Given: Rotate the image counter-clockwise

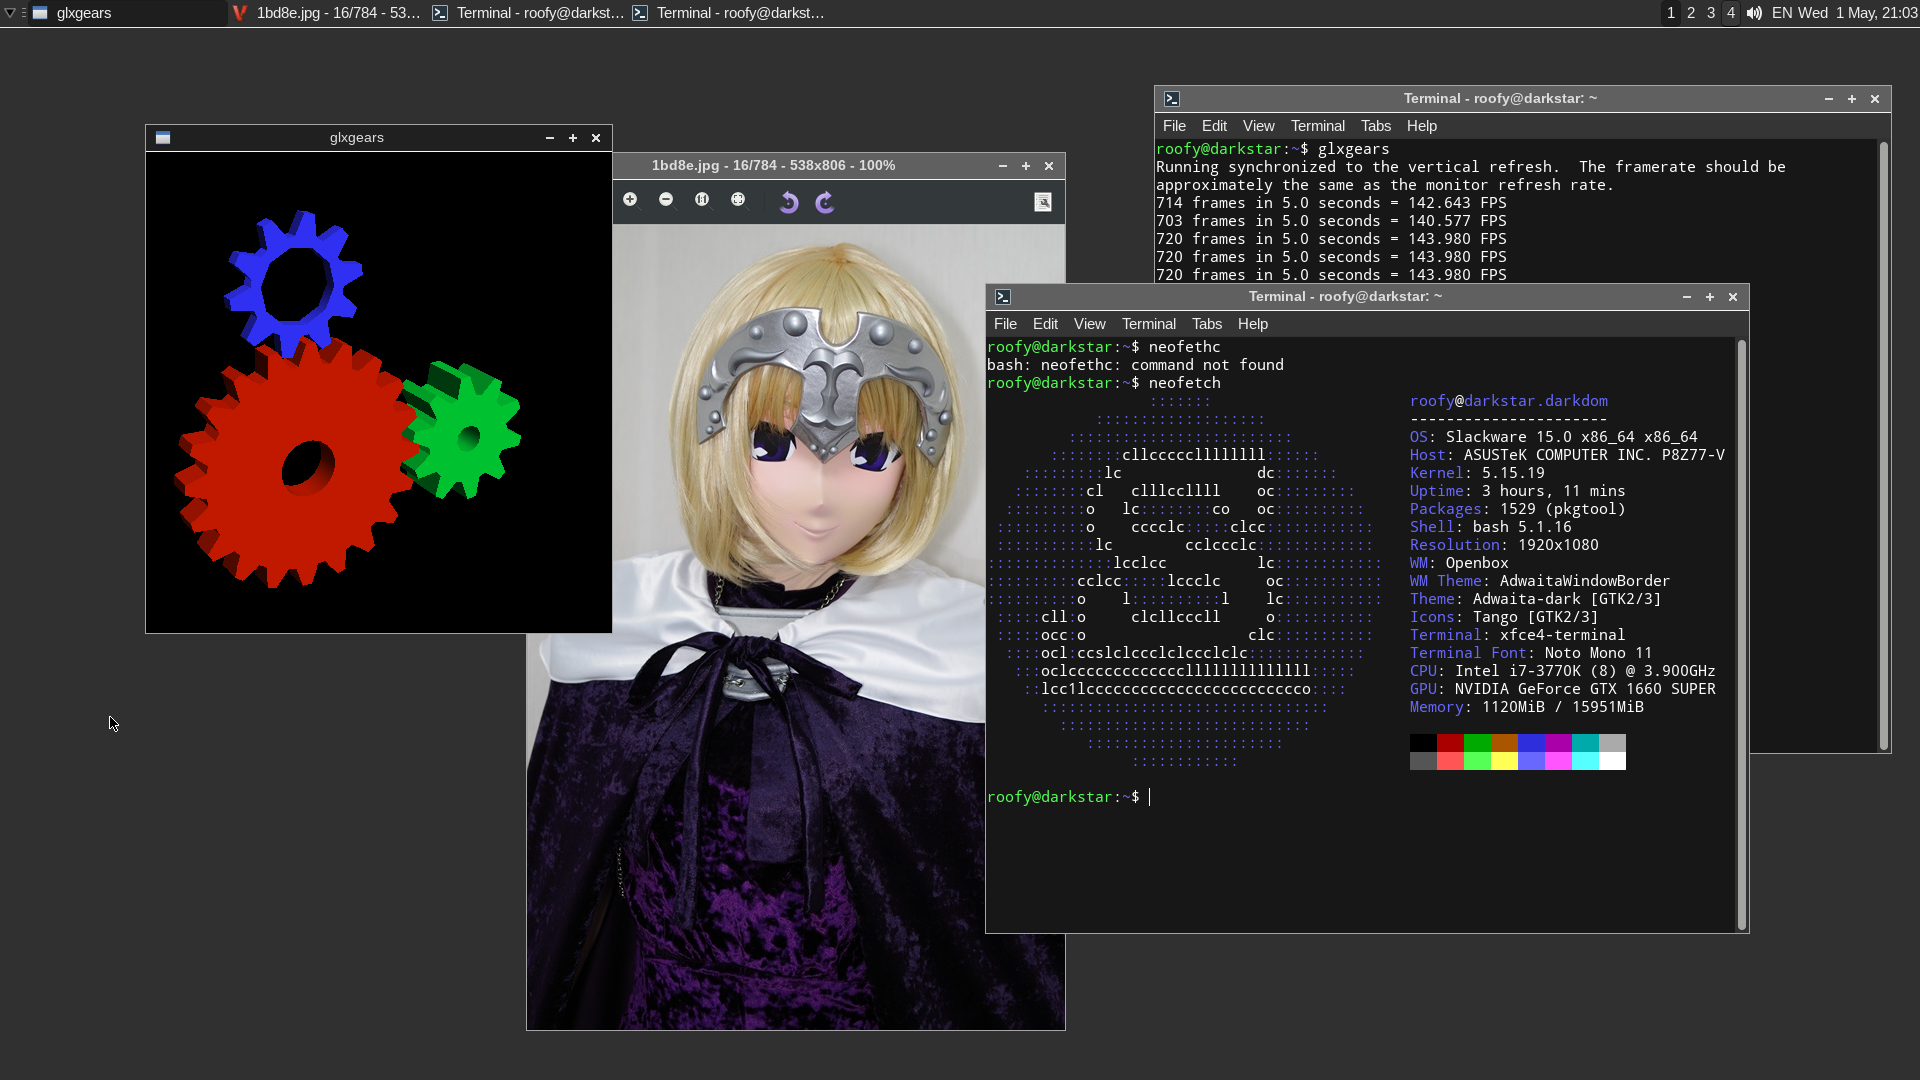Looking at the screenshot, I should (789, 202).
